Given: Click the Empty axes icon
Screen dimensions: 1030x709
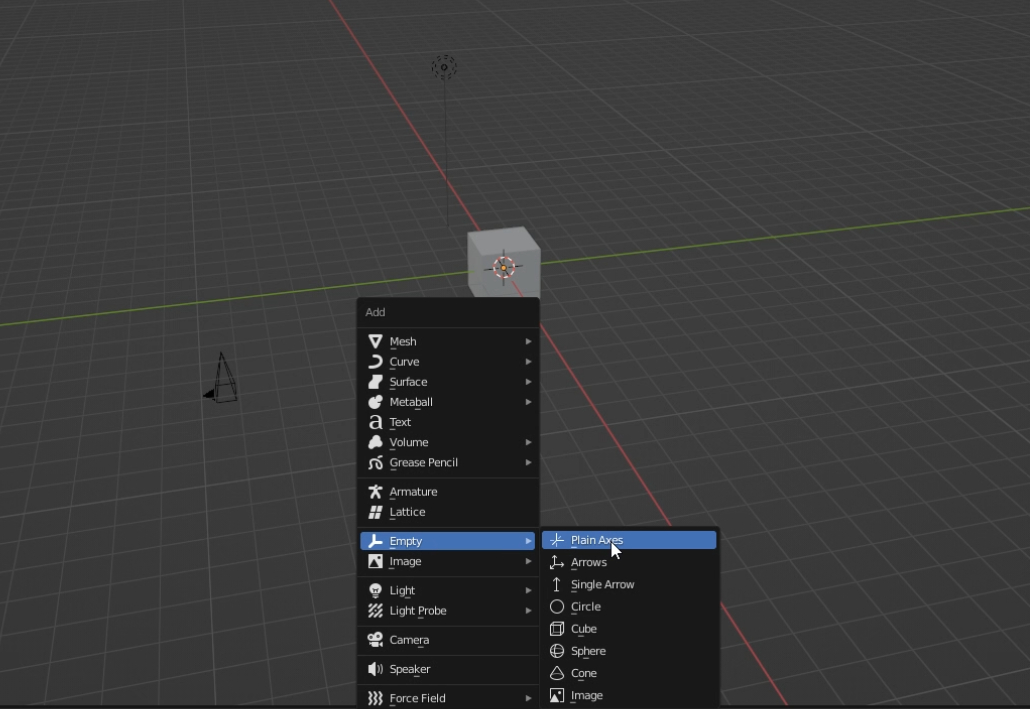Looking at the screenshot, I should click(375, 541).
